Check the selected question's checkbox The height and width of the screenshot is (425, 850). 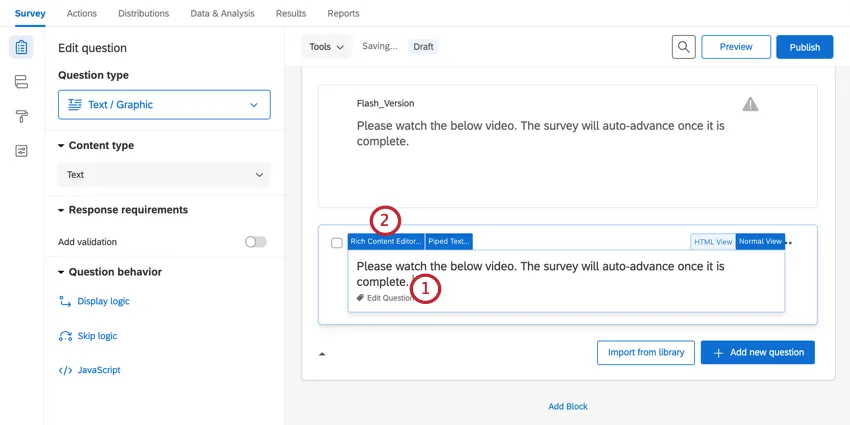pyautogui.click(x=337, y=243)
